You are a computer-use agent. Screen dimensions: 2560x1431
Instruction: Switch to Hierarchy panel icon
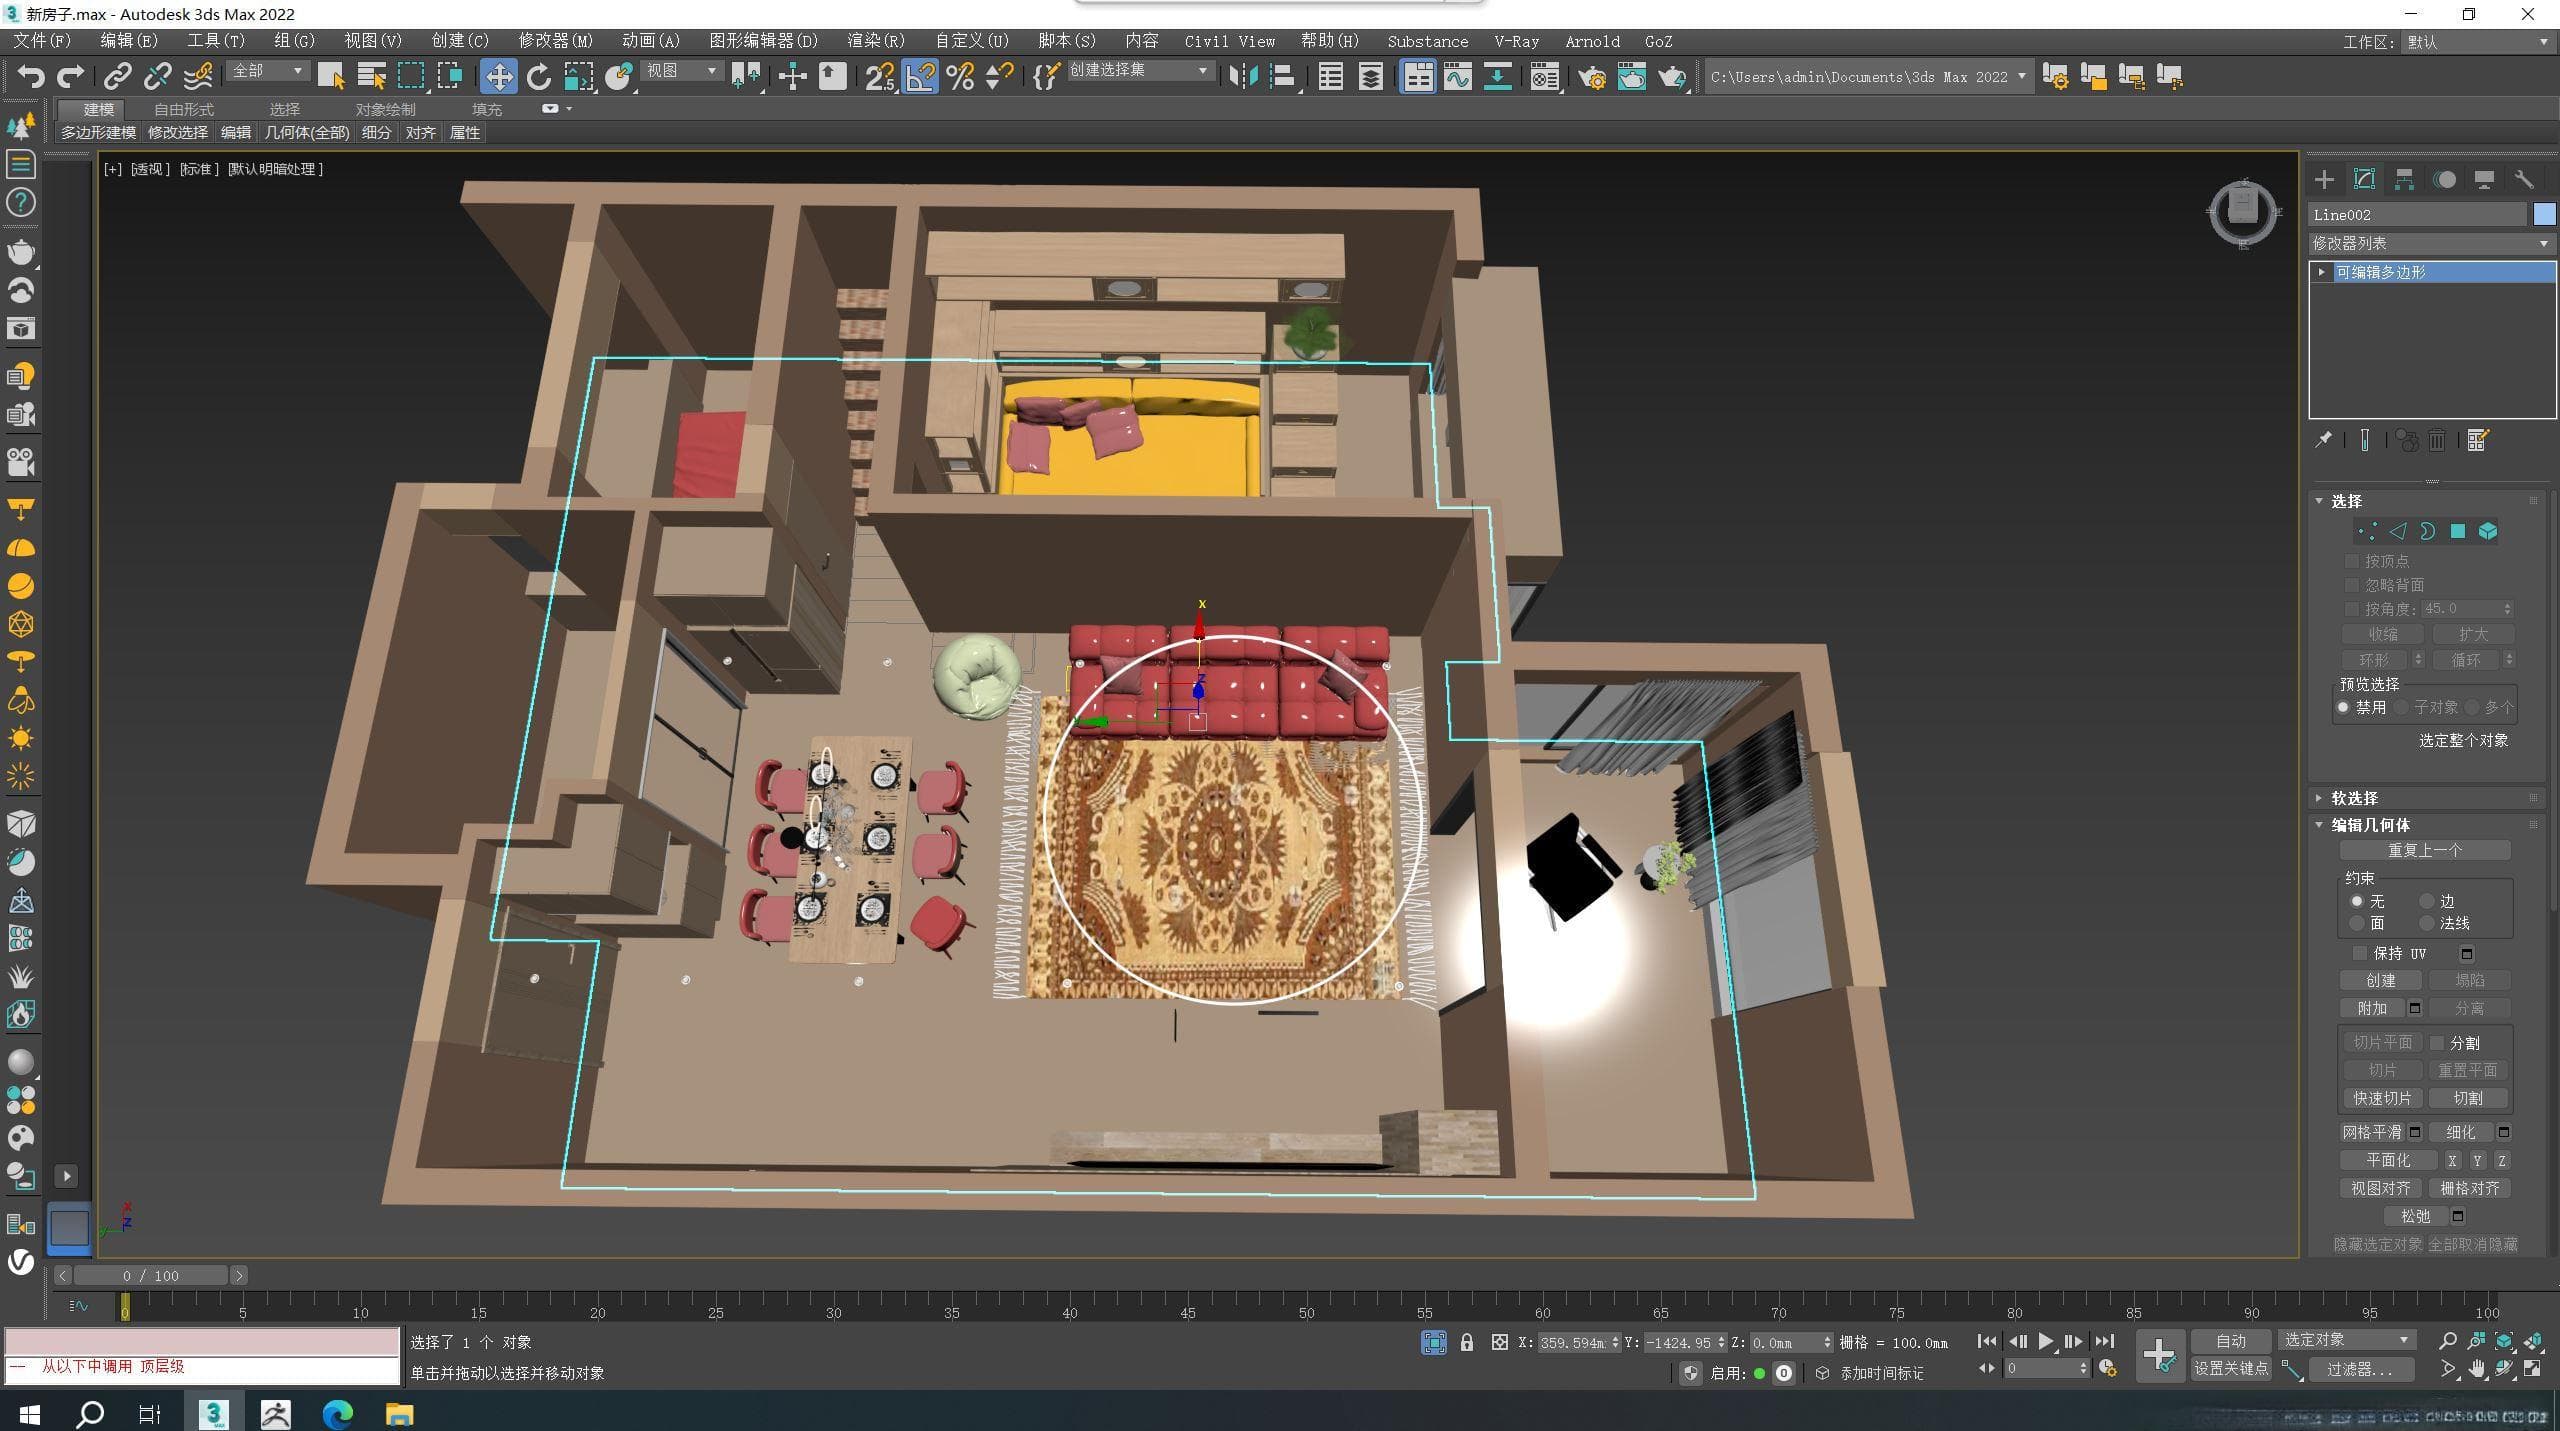coord(2404,179)
